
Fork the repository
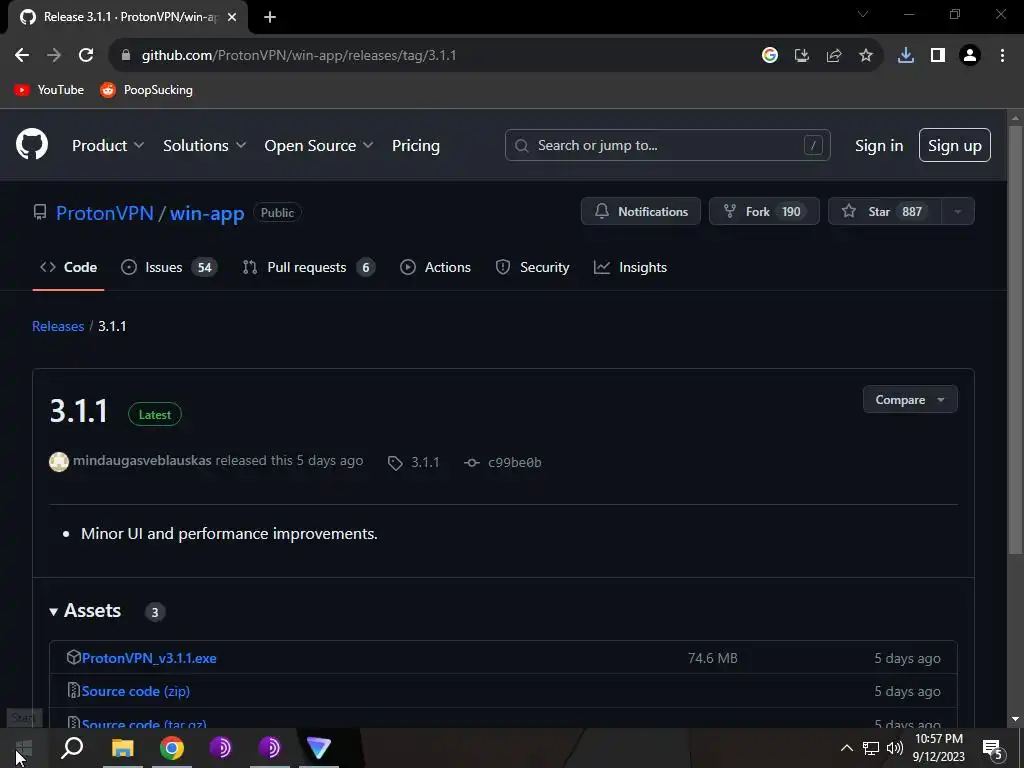point(764,212)
